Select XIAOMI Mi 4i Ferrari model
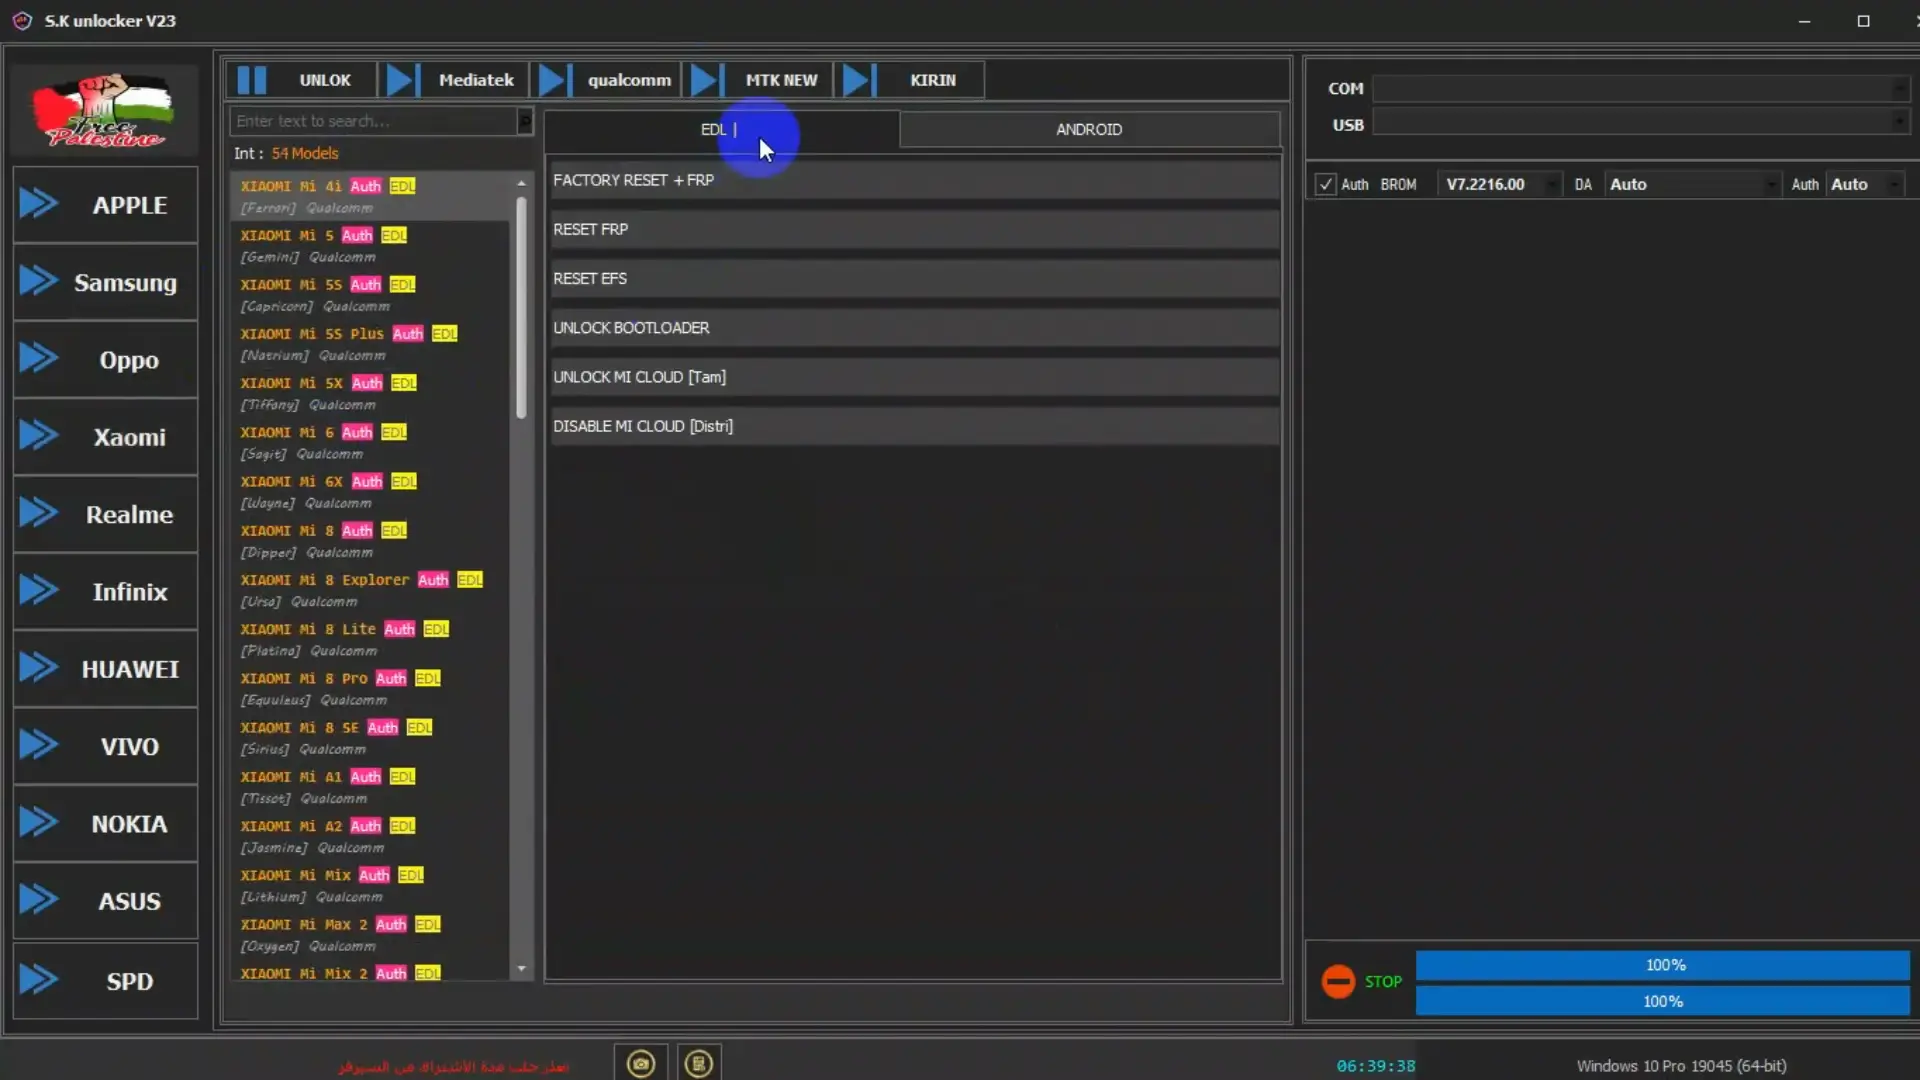 (x=371, y=196)
